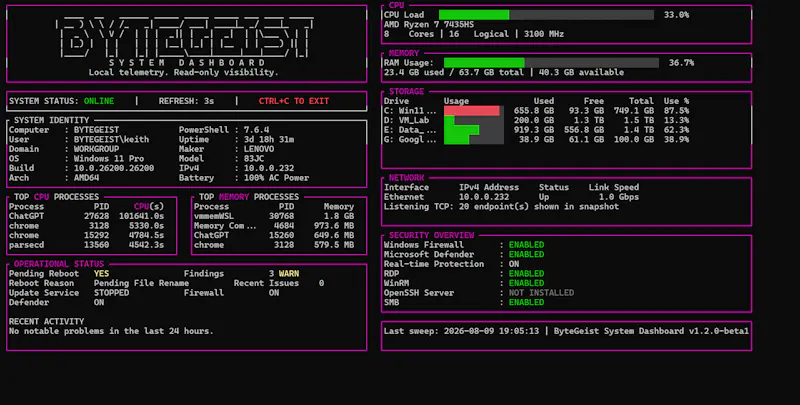Click the E: drive used value 919.3 GB
This screenshot has height=405, width=800.
click(534, 130)
